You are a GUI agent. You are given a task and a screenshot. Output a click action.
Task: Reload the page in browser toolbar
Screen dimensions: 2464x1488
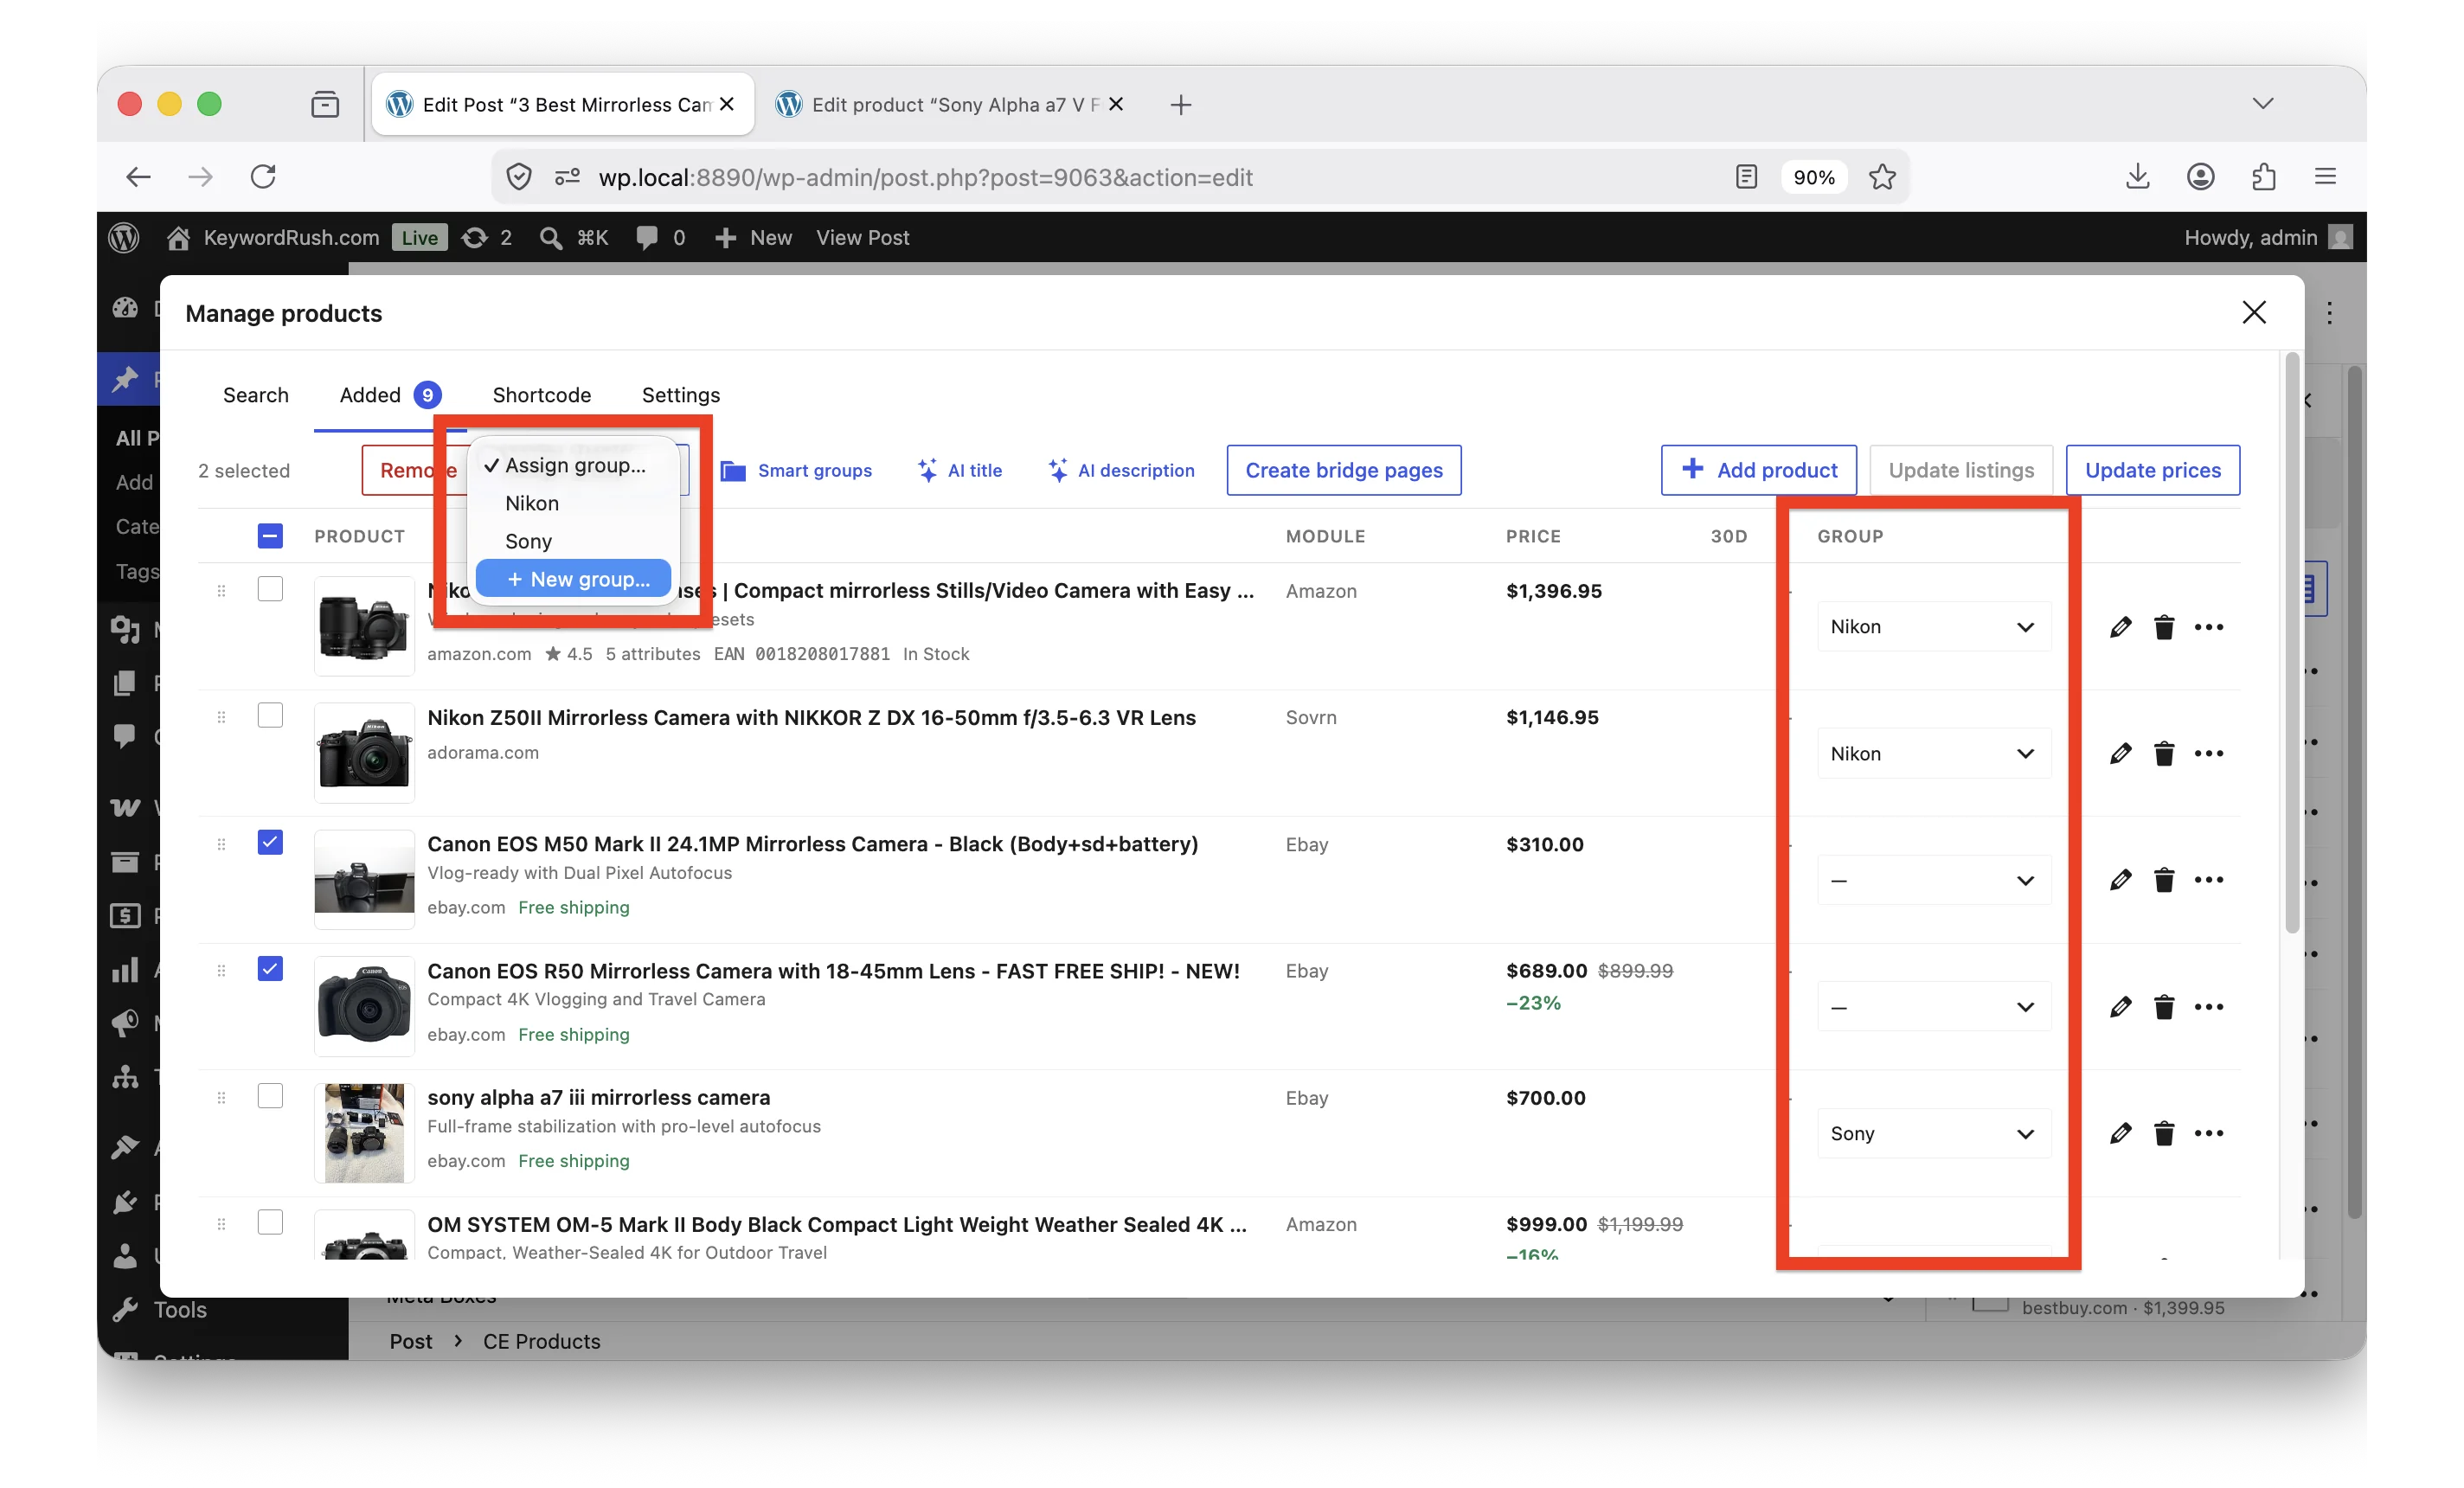tap(263, 177)
